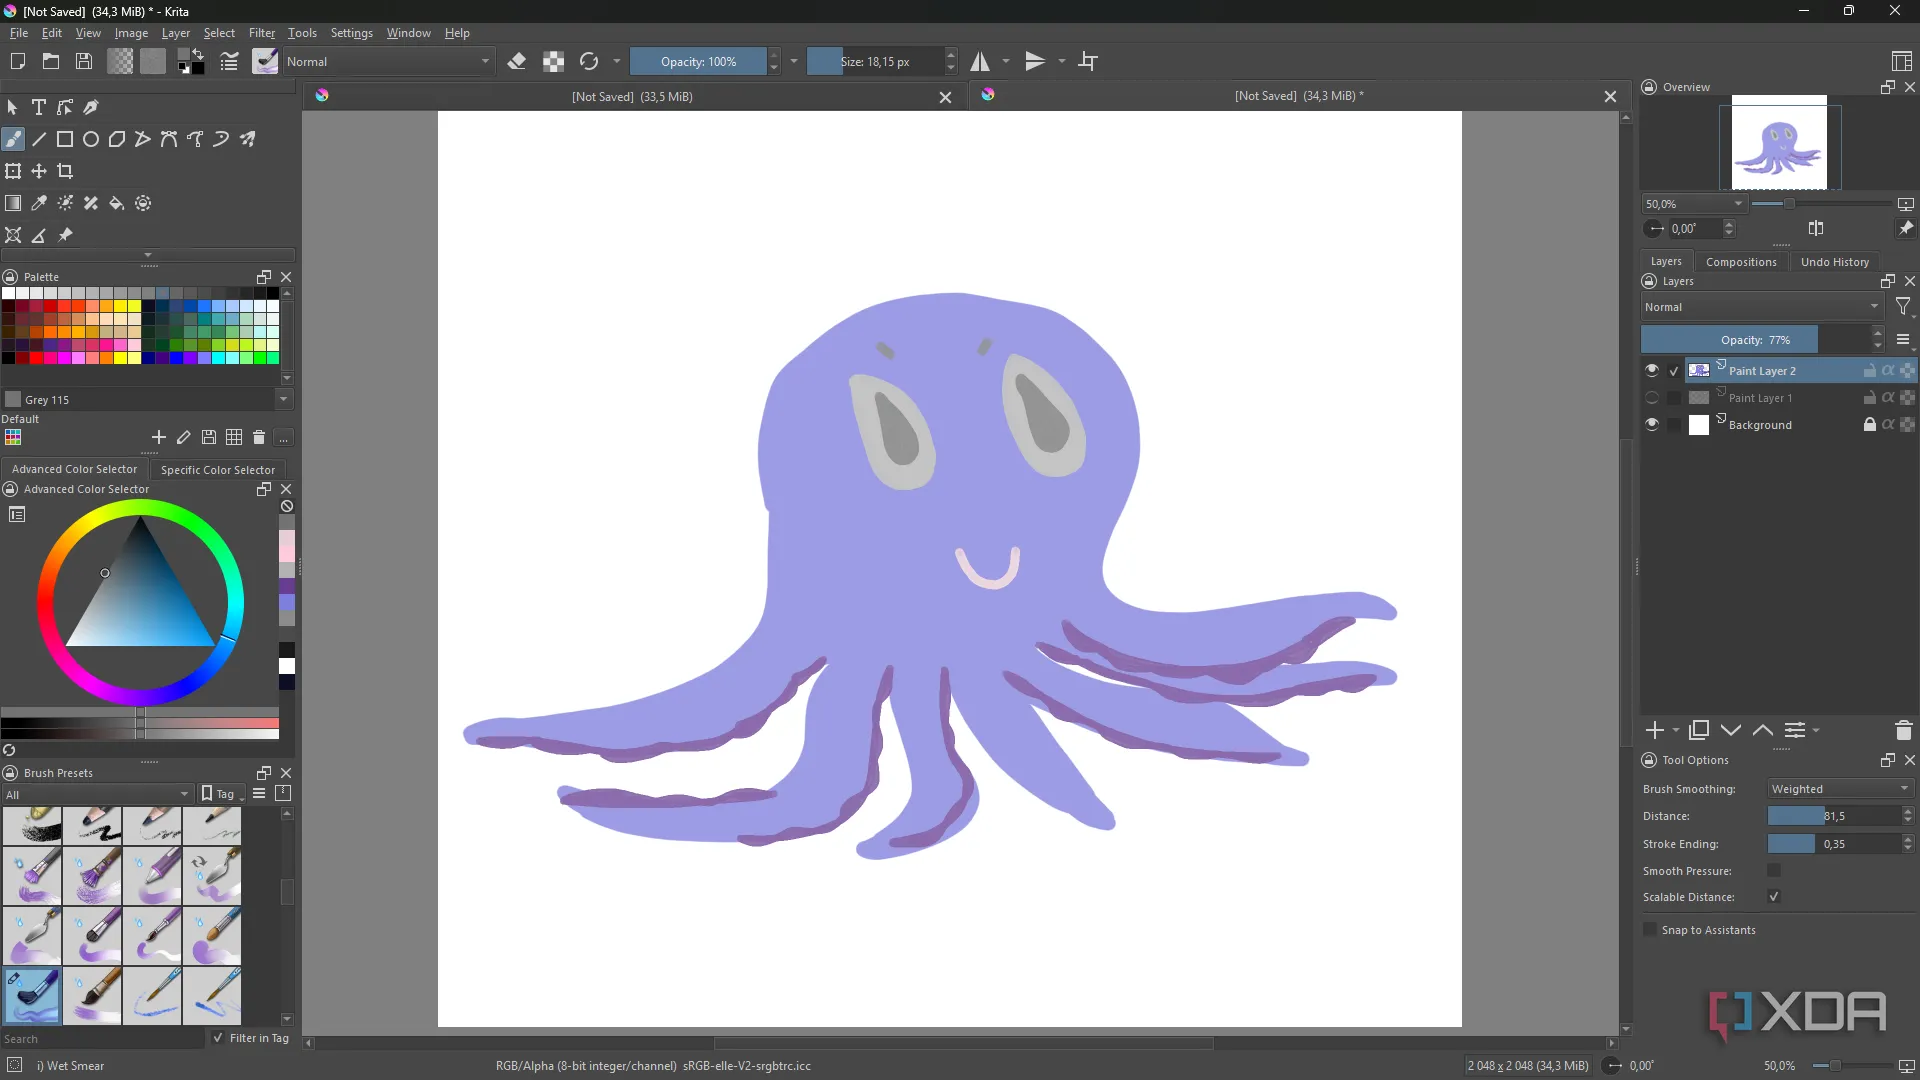Open the Specific Color Selector tab
The height and width of the screenshot is (1080, 1920).
tap(218, 469)
